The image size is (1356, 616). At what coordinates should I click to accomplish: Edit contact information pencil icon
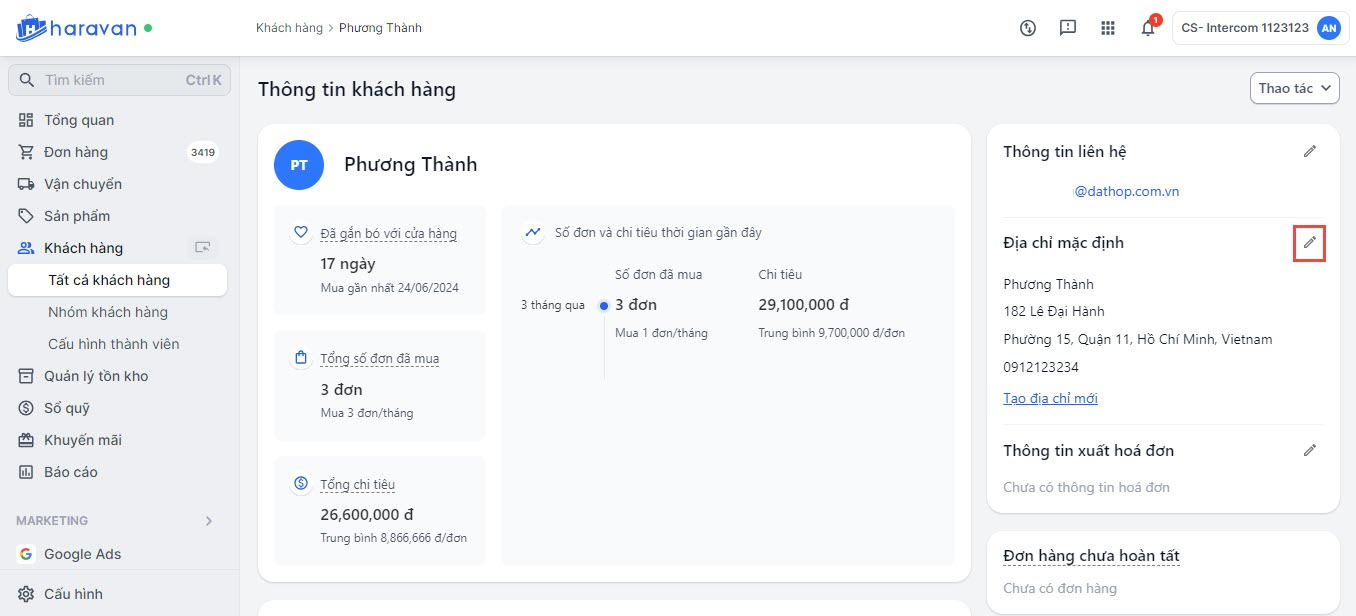pyautogui.click(x=1310, y=151)
